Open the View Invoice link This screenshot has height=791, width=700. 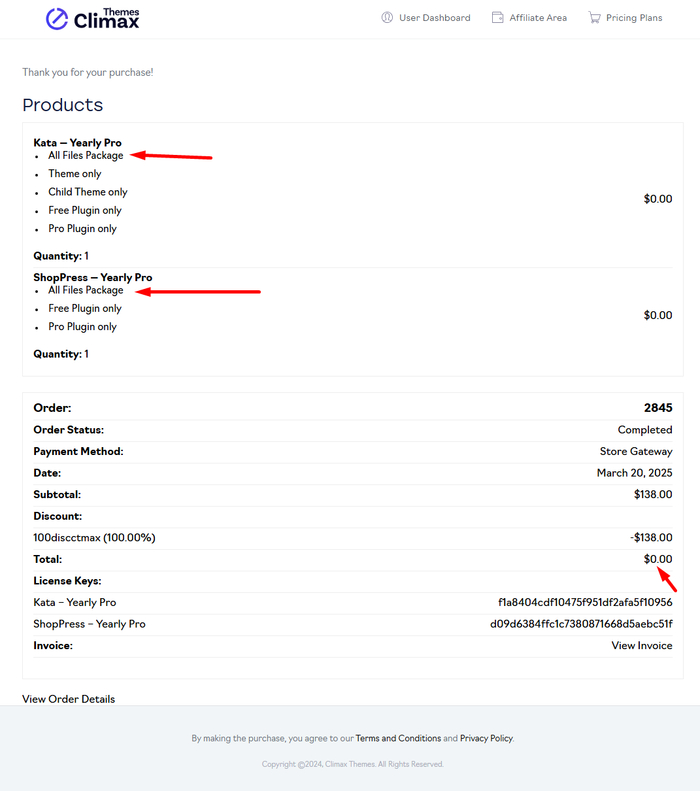(642, 646)
